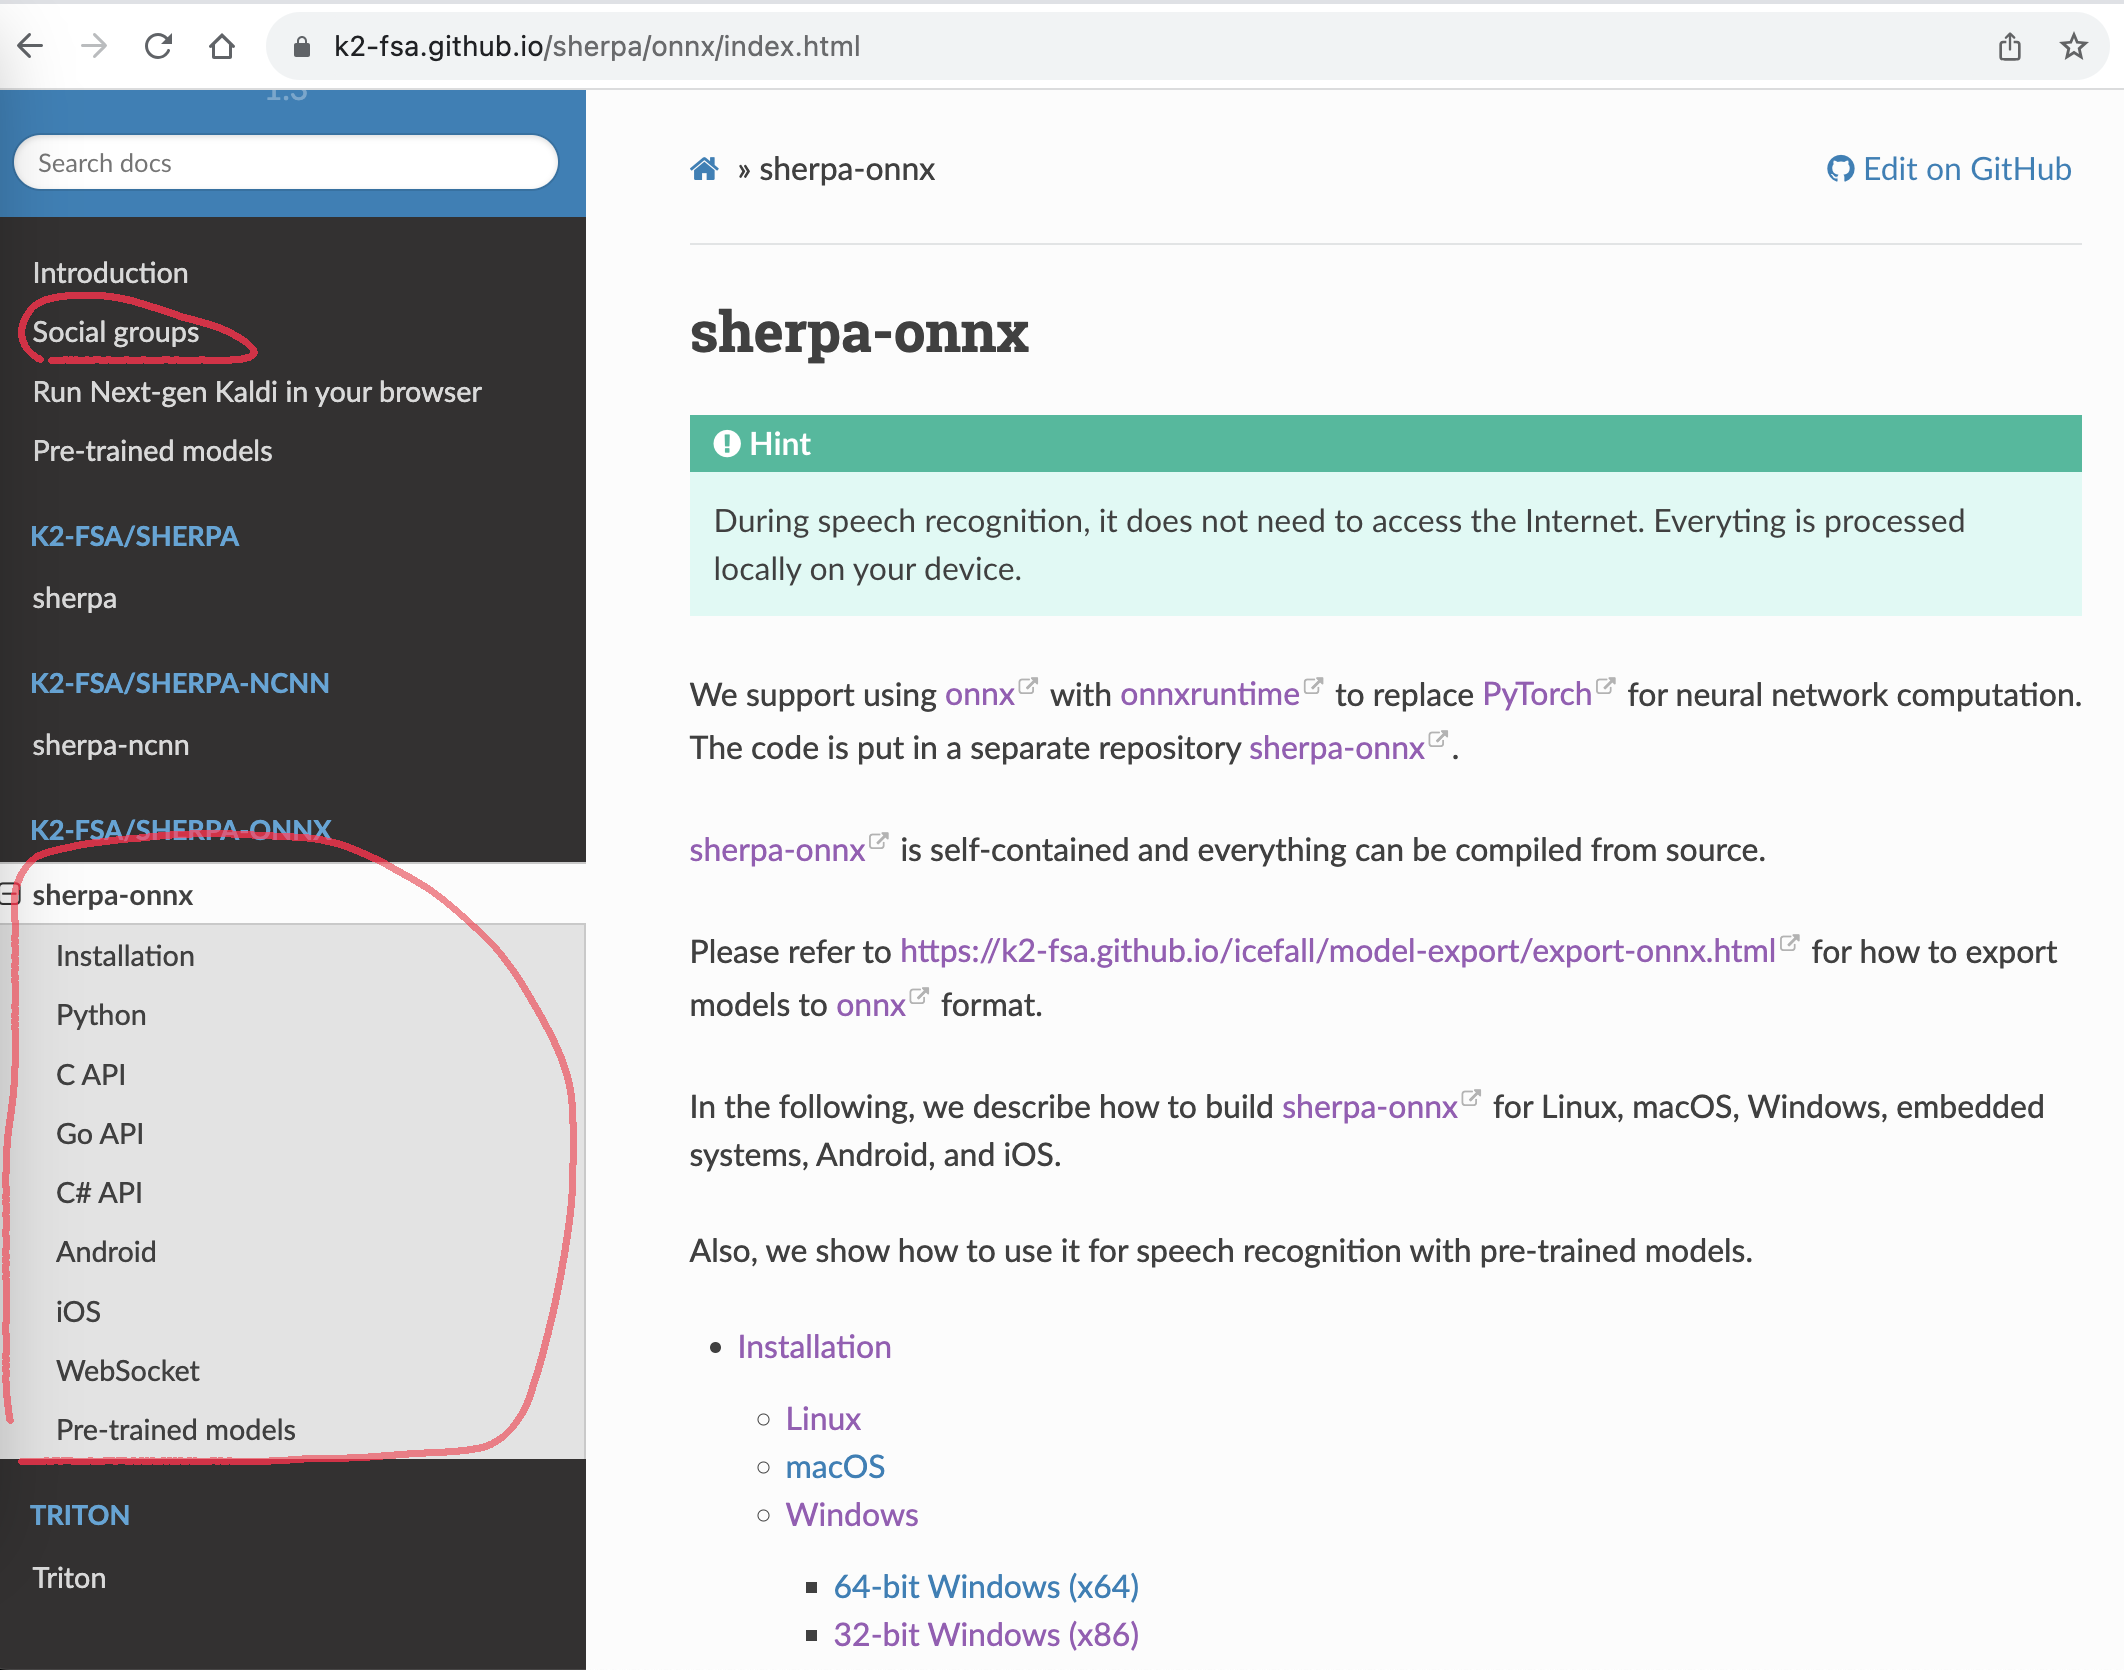Open 64-bit Windows (x64) link

click(x=986, y=1586)
